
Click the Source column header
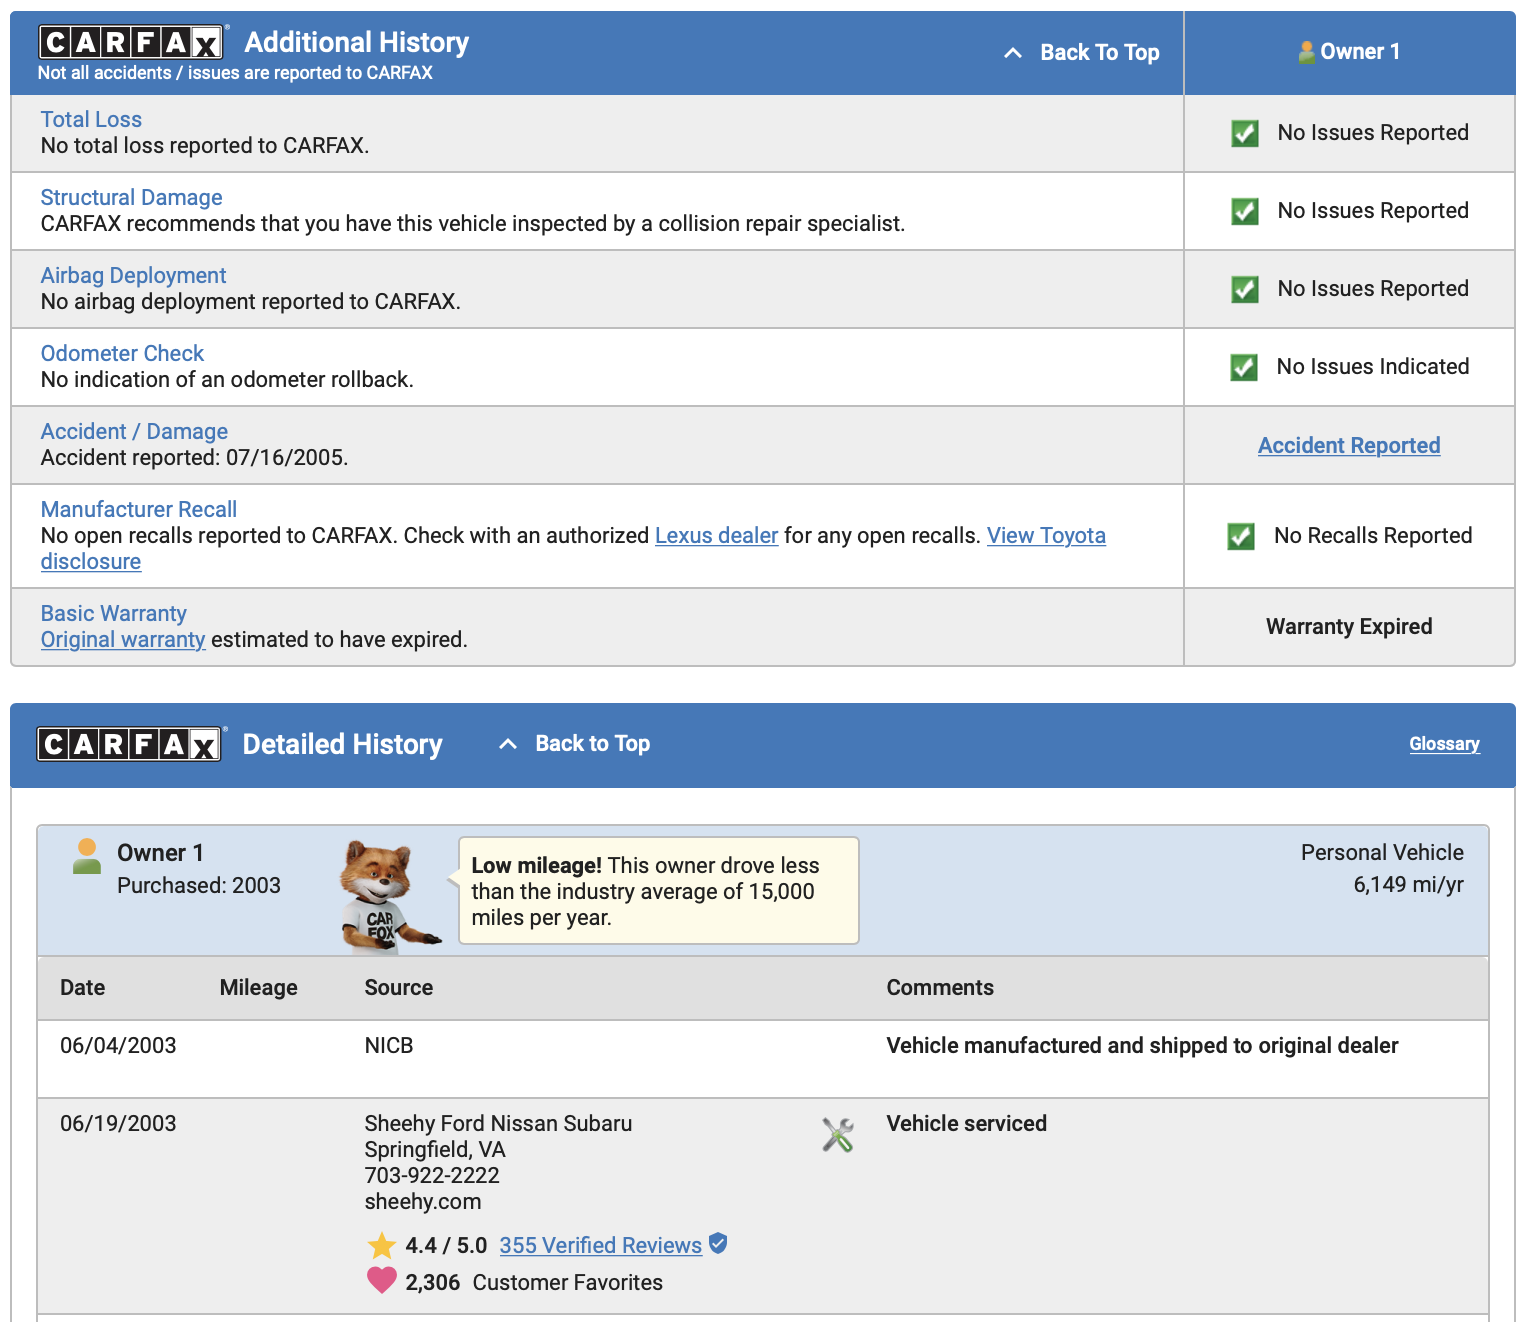[x=398, y=987]
